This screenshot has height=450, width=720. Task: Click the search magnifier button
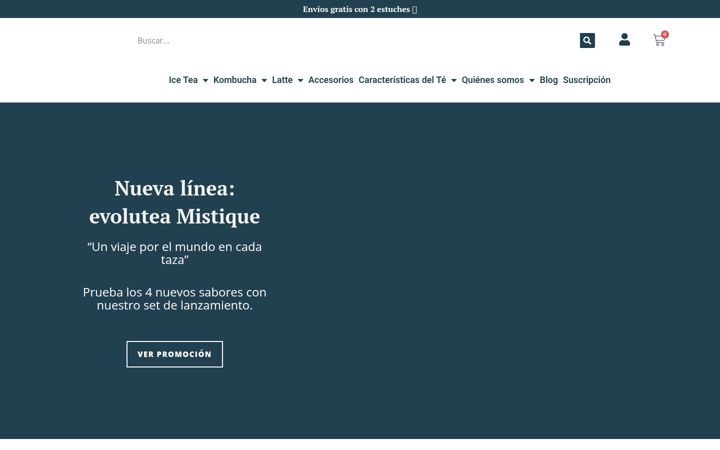(587, 40)
